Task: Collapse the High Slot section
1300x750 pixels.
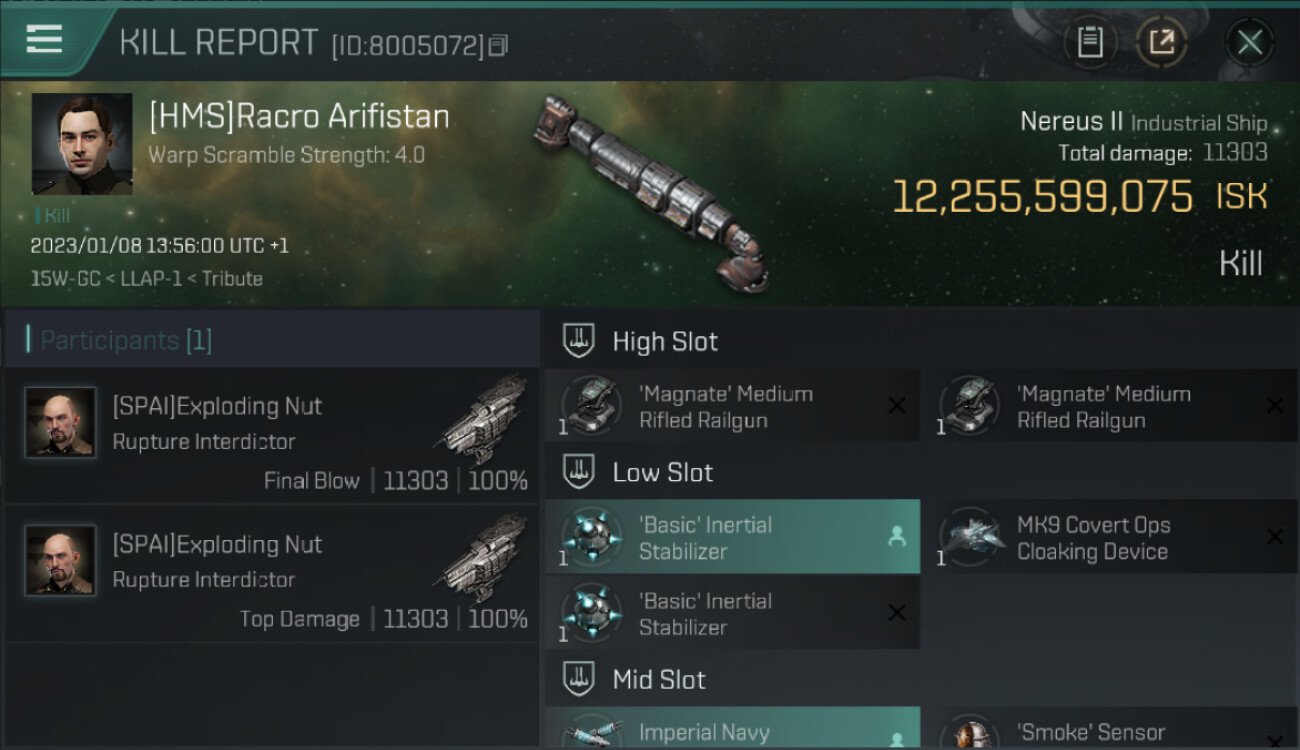Action: point(579,341)
